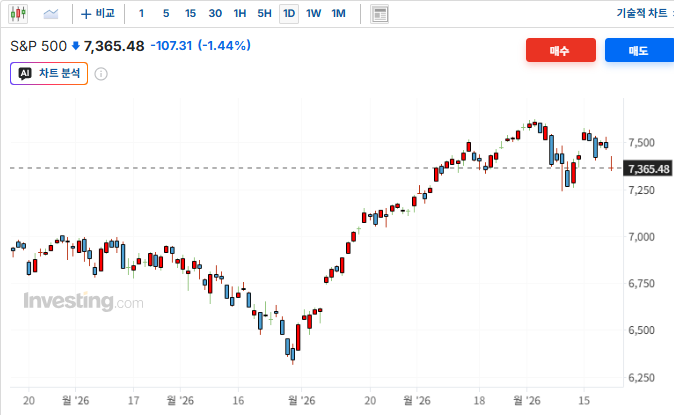Click the 18 date axis label

tap(479, 401)
